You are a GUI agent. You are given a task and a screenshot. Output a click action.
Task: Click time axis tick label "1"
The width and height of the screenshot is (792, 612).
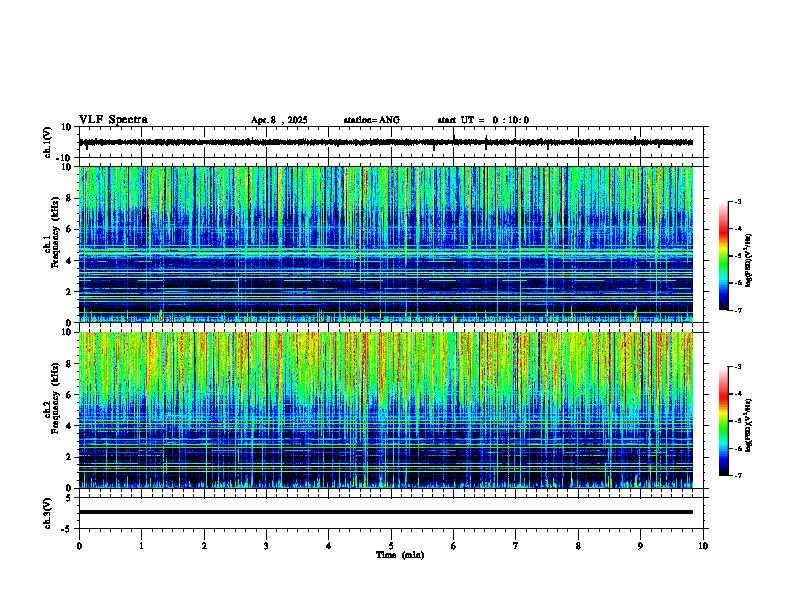(x=141, y=546)
